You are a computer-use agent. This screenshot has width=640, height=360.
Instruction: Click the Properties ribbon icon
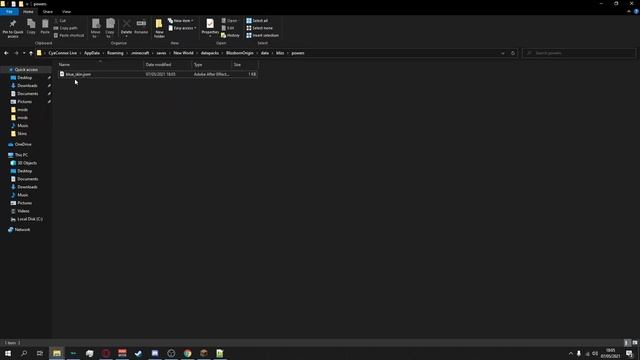click(210, 27)
